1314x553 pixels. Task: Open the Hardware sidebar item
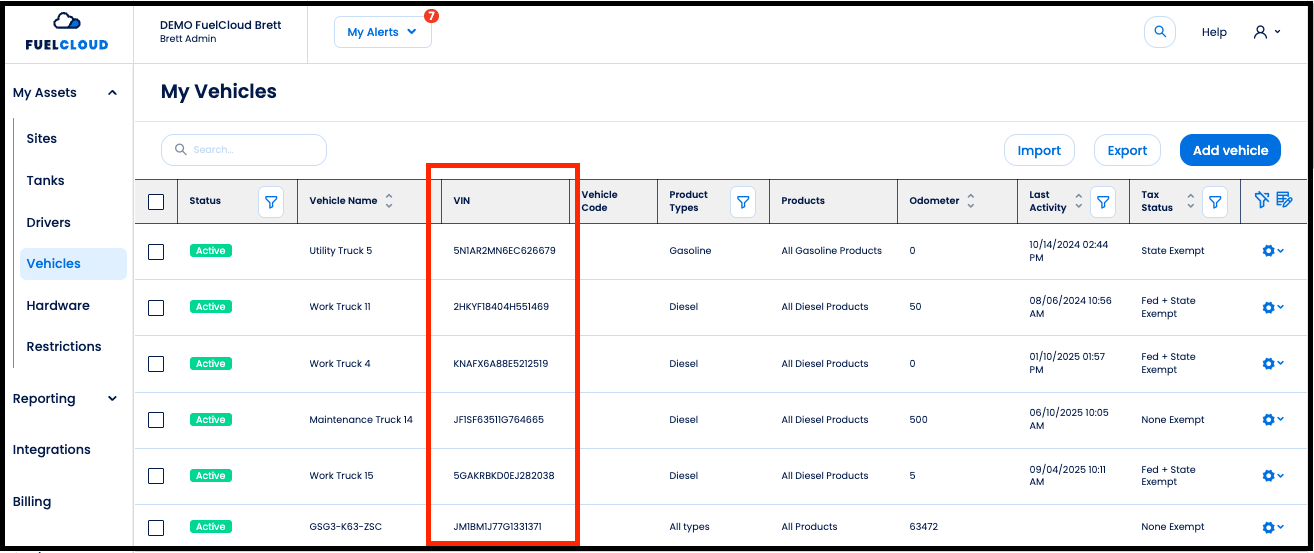click(x=58, y=306)
